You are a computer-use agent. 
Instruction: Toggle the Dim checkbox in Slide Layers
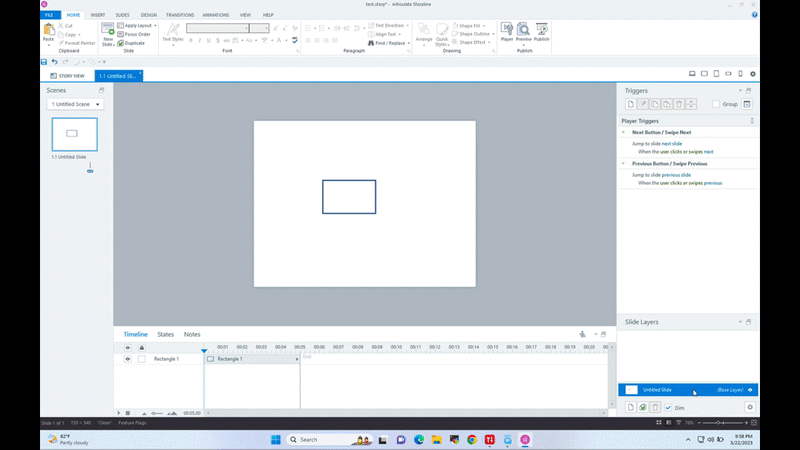tap(668, 408)
